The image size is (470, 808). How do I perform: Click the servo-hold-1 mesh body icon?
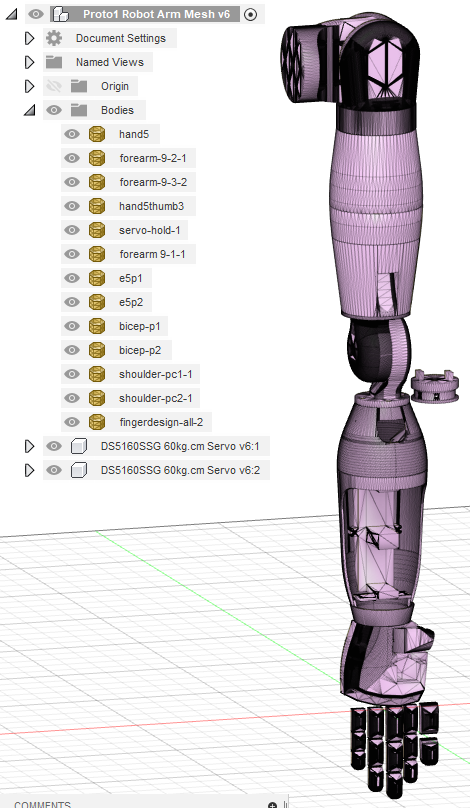(96, 230)
